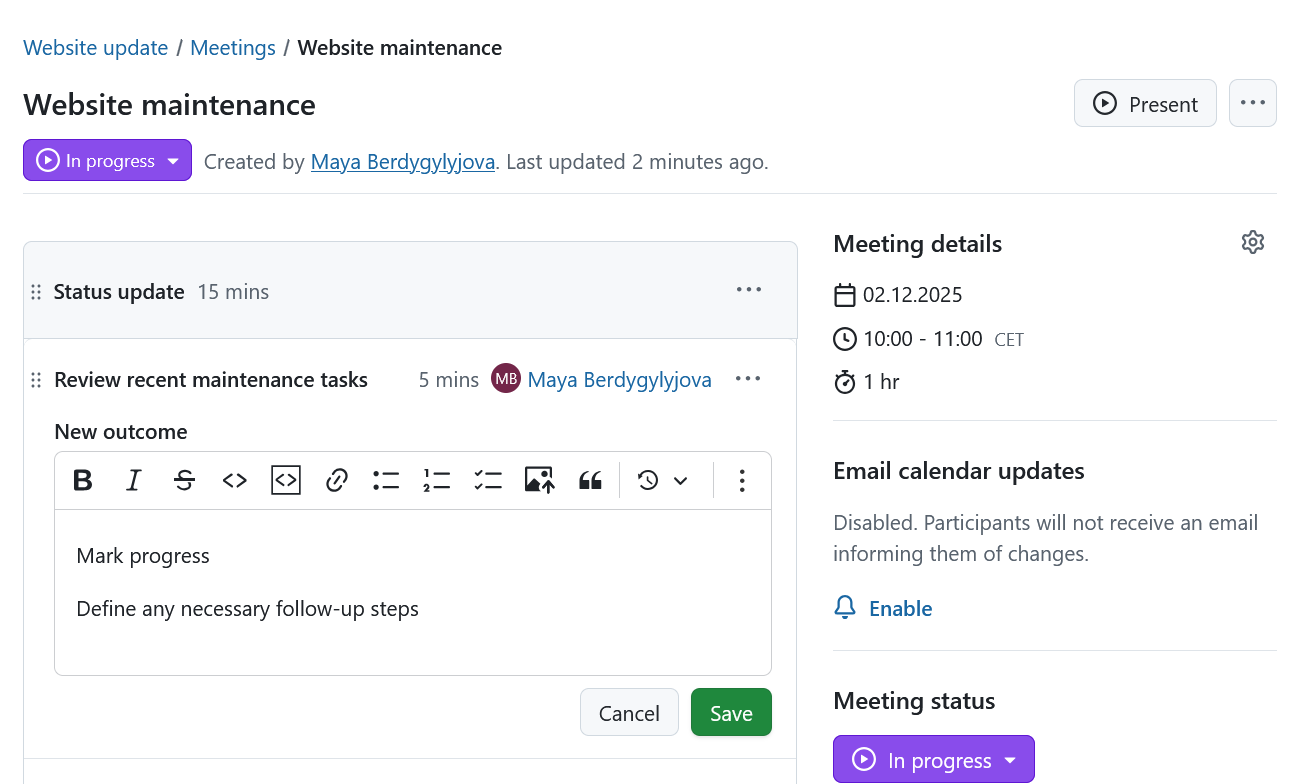The image size is (1293, 784).
Task: Apply strikethrough formatting to text
Action: coord(184,481)
